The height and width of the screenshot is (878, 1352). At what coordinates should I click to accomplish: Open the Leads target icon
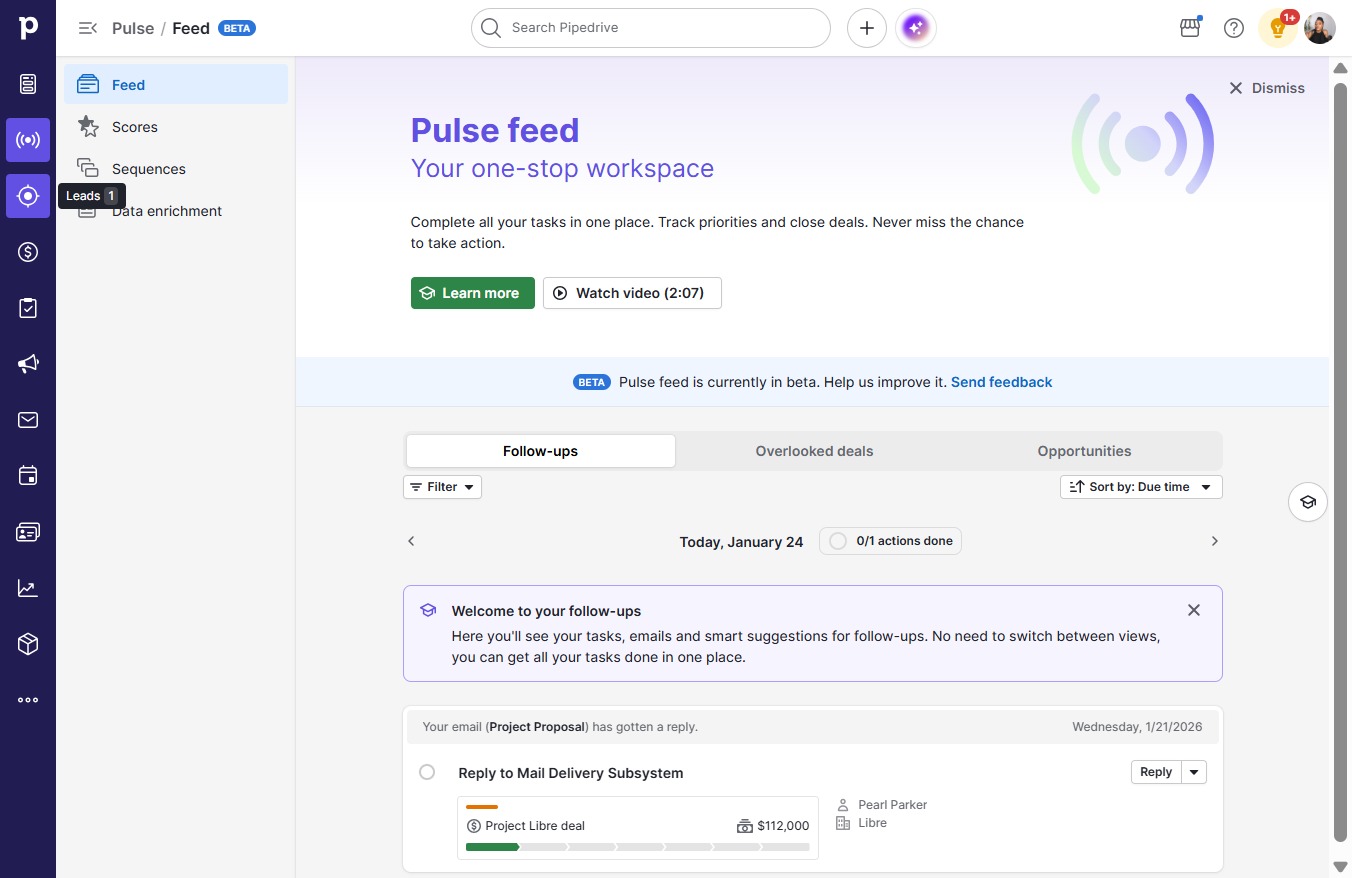click(28, 196)
